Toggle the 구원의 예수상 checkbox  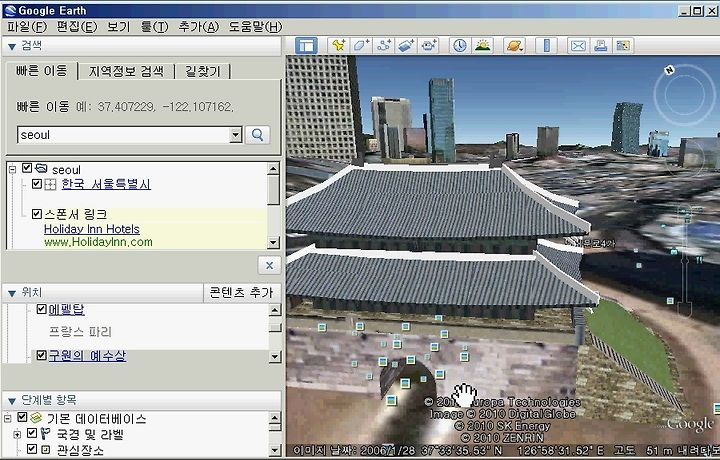[x=41, y=355]
